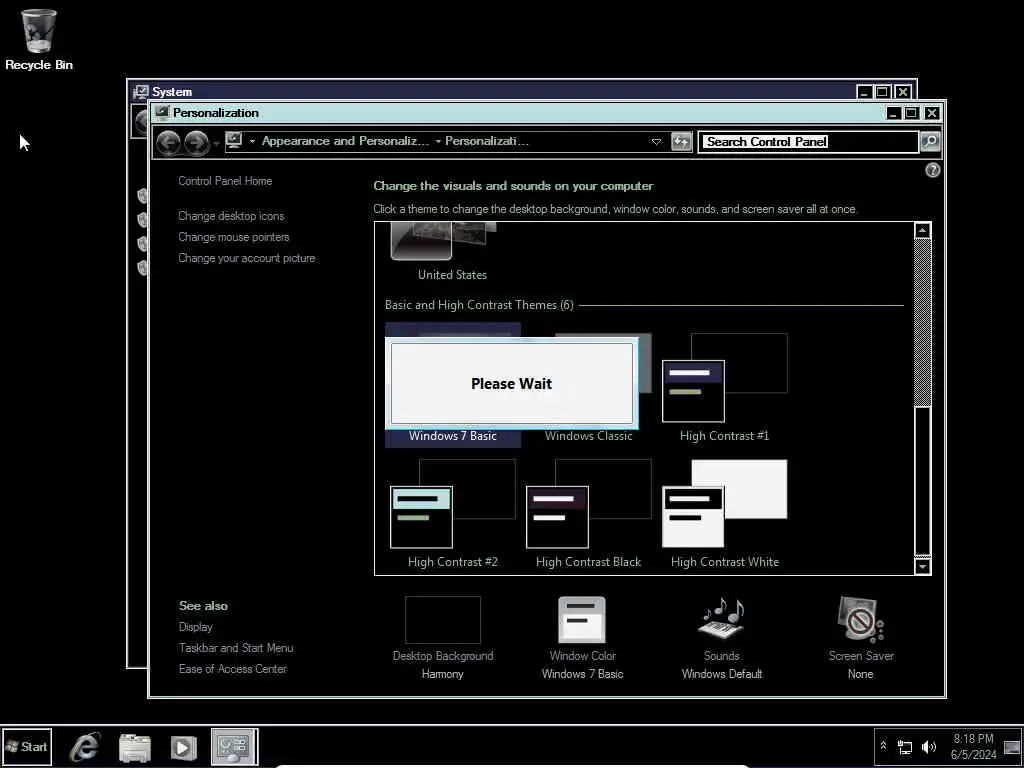Open Ease of Access Center link
This screenshot has width=1024, height=768.
(x=233, y=669)
